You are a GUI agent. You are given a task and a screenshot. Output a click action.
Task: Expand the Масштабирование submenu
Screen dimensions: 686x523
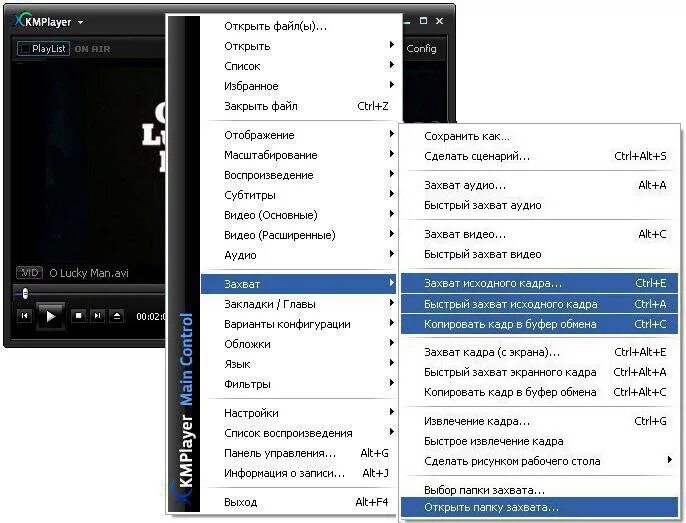(299, 155)
